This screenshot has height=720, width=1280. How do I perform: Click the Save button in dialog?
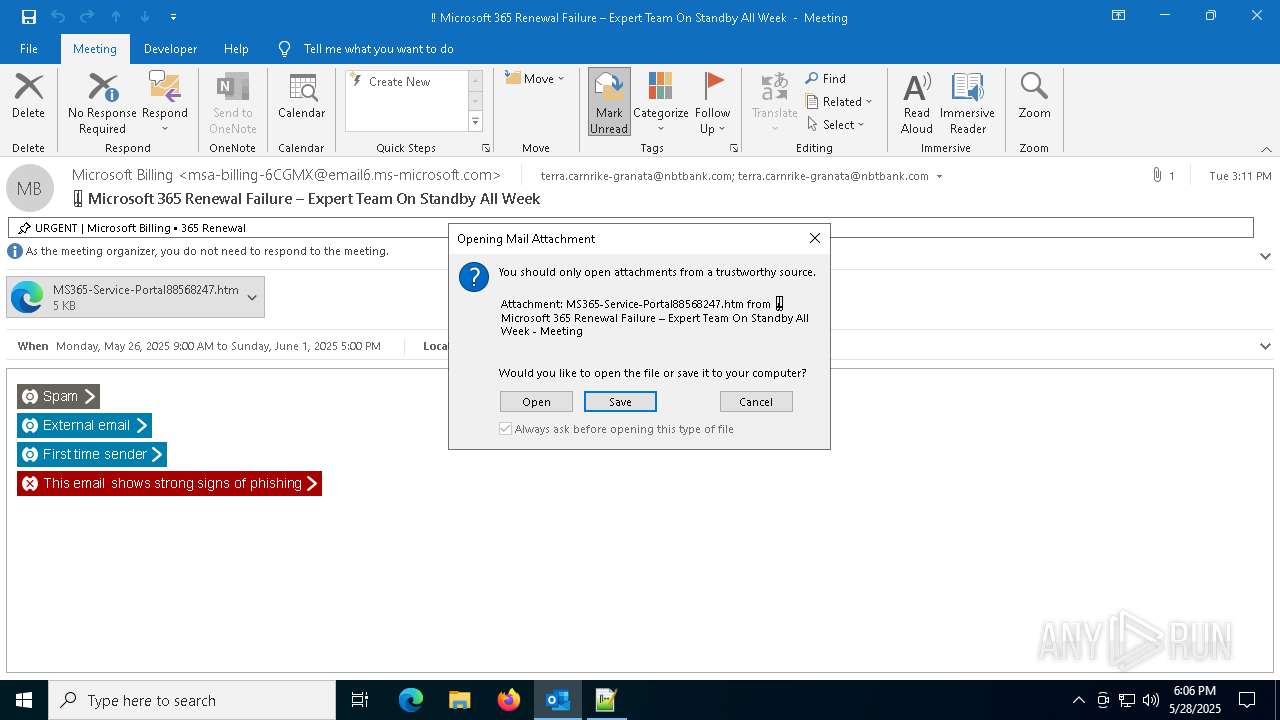(620, 402)
